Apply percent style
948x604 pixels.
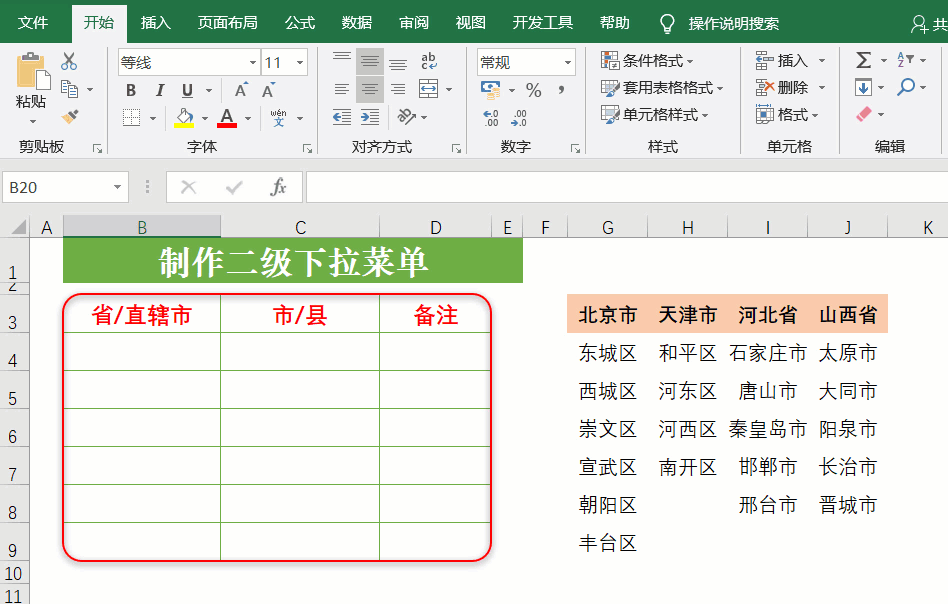point(533,90)
